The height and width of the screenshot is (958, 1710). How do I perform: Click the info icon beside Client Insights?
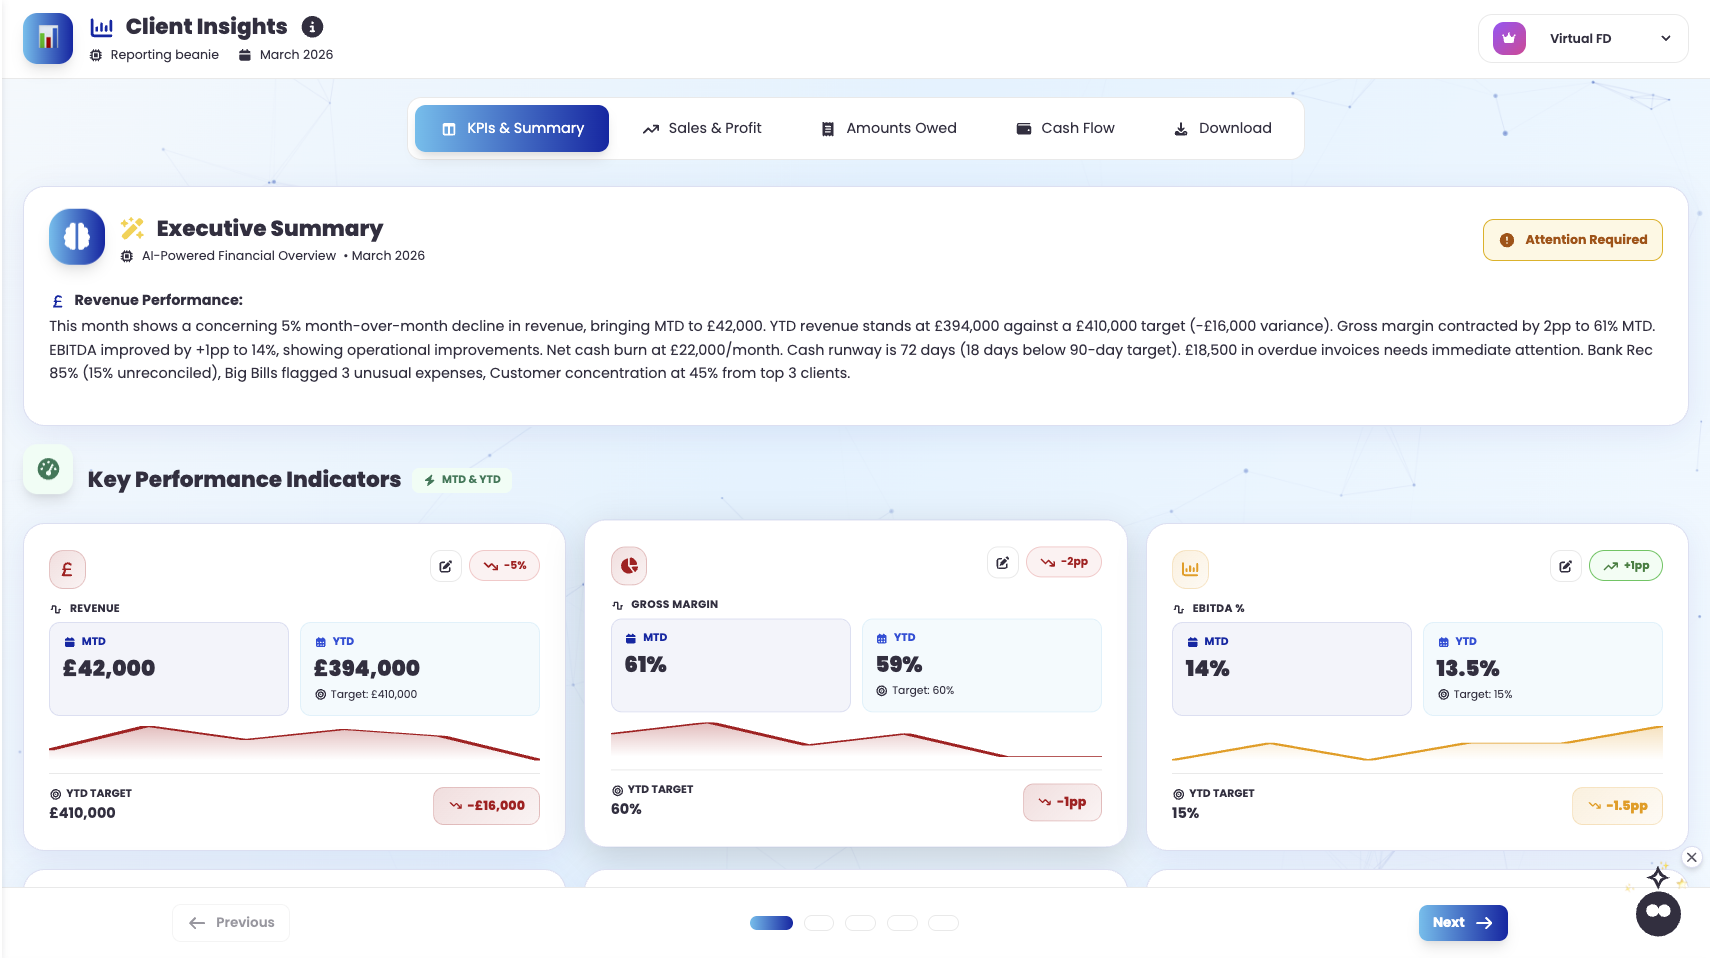click(312, 27)
